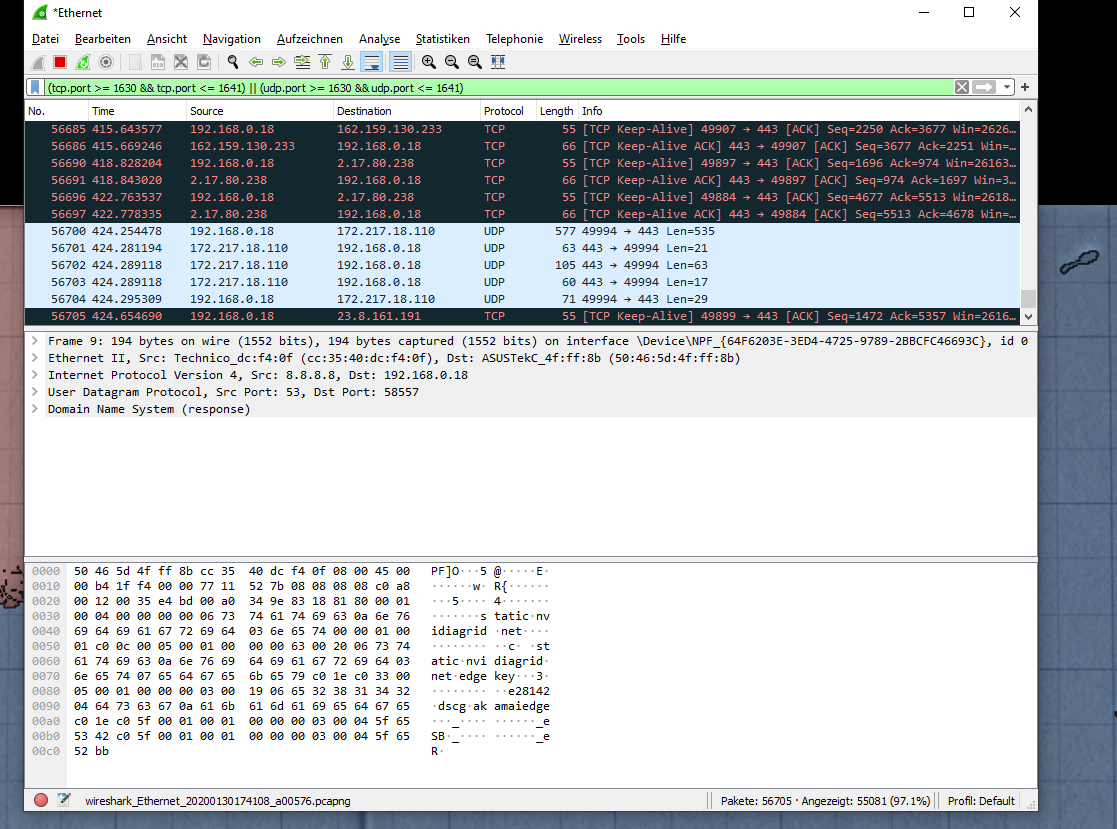This screenshot has width=1117, height=829.
Task: Sort by the Protocol column header
Action: [508, 111]
